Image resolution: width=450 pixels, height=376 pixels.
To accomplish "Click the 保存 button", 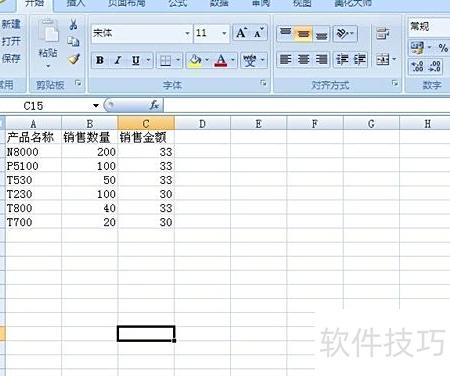I will pyautogui.click(x=11, y=59).
